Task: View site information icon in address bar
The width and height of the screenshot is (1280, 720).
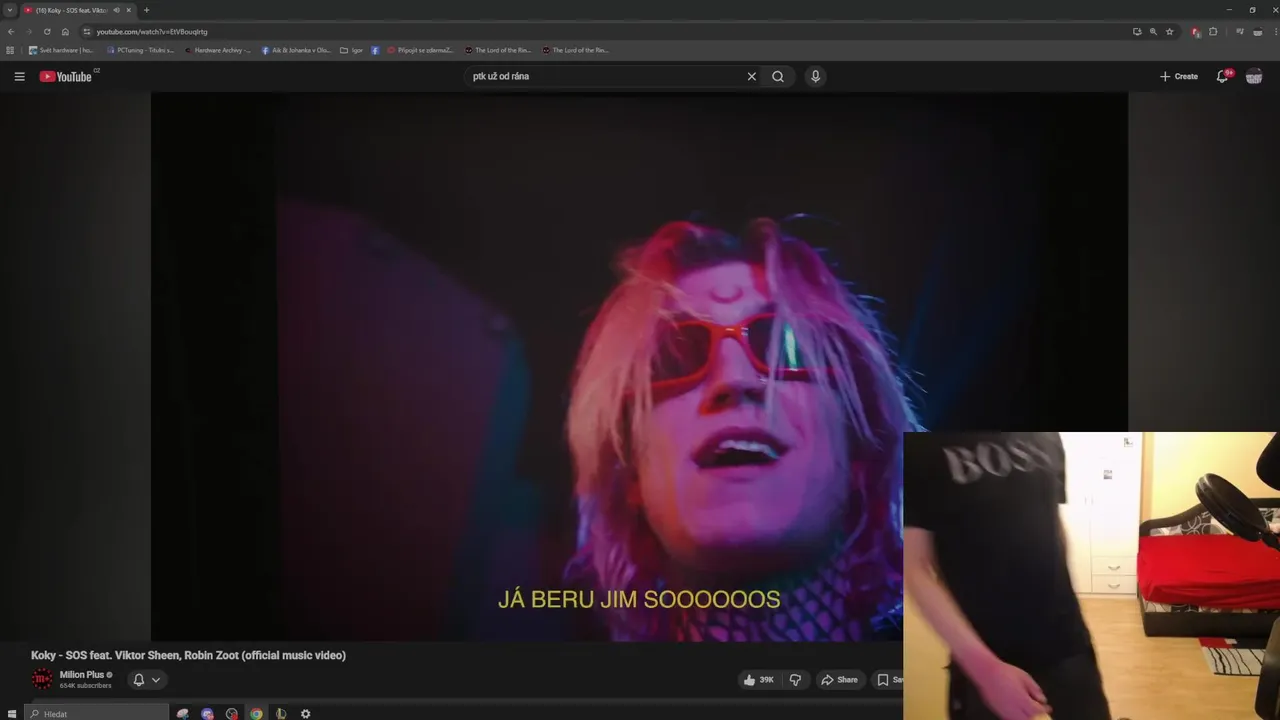Action: [87, 32]
